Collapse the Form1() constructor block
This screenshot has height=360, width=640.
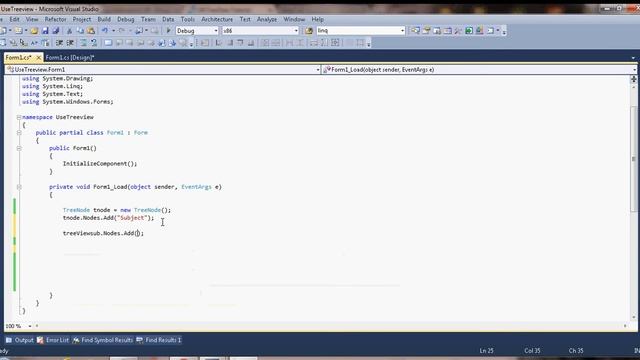pos(19,148)
